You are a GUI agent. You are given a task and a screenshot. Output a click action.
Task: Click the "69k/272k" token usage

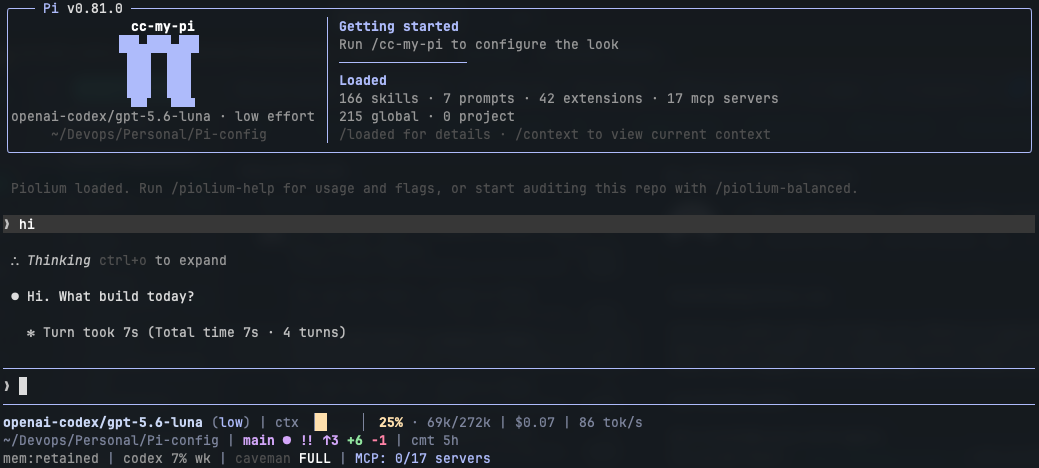click(x=459, y=422)
